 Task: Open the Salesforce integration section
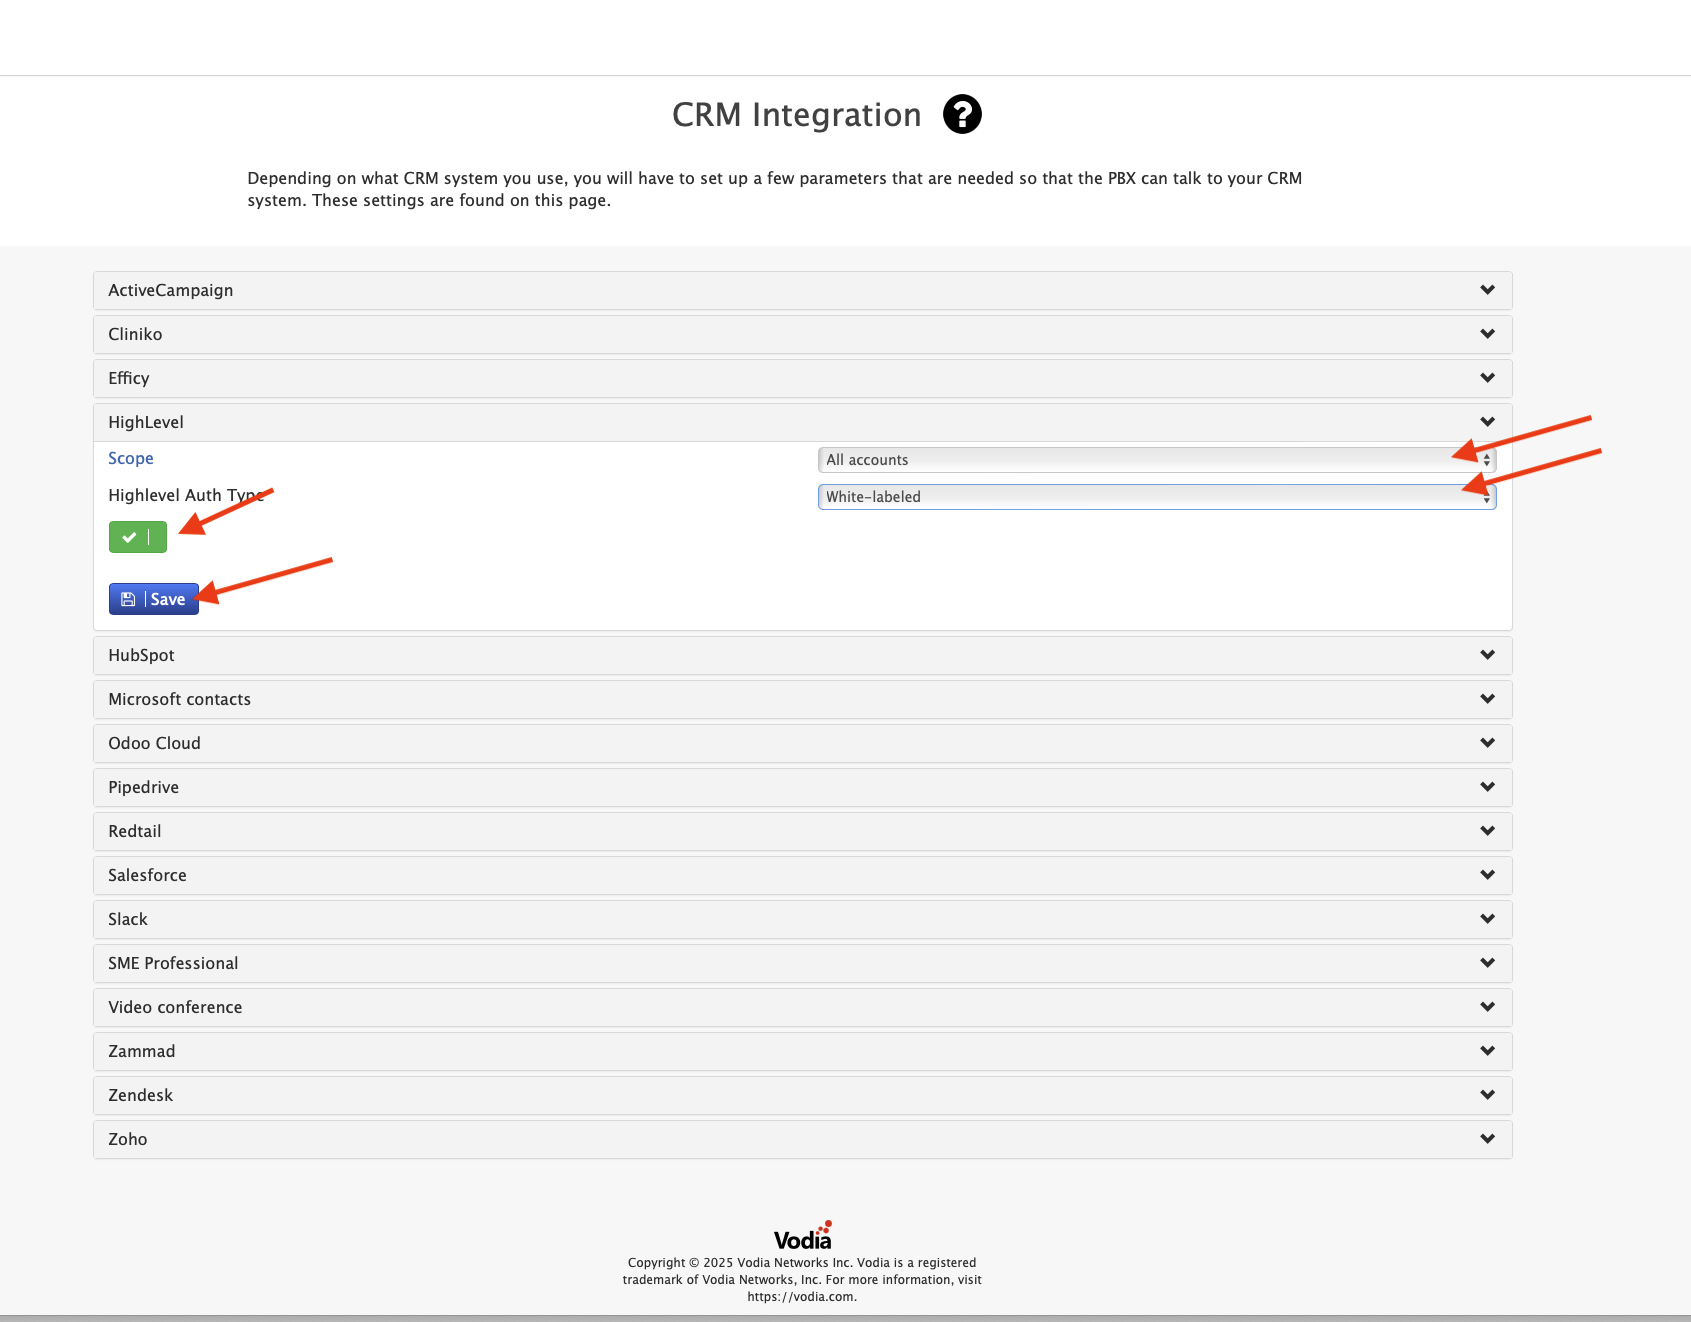[148, 875]
